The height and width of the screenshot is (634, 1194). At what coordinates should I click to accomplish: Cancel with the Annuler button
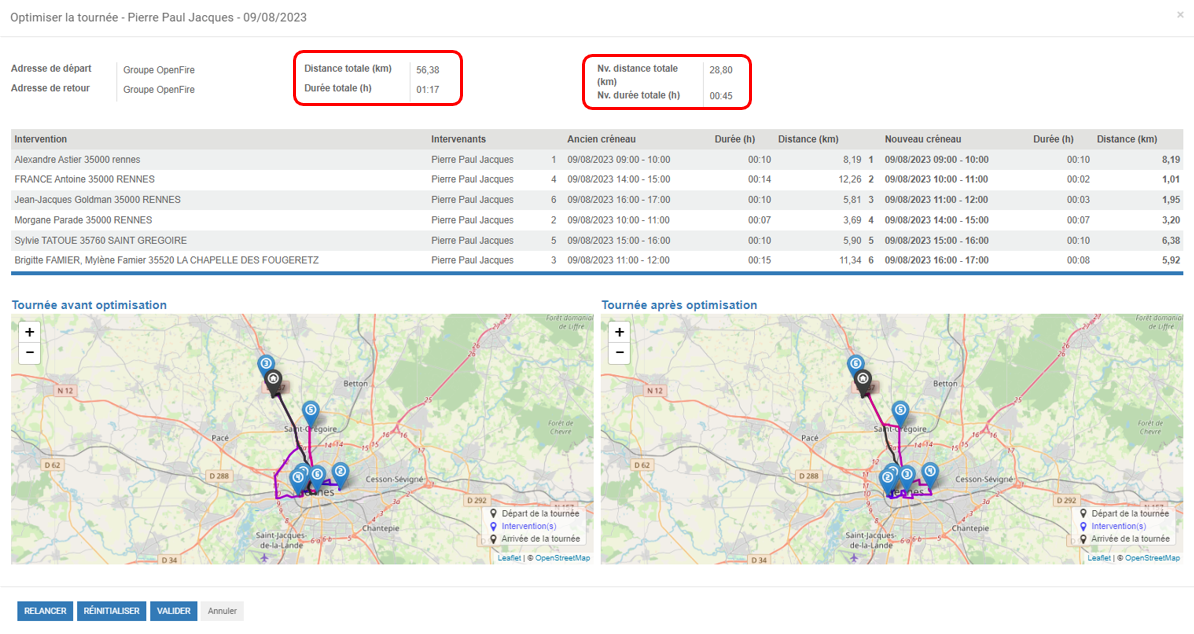point(222,611)
